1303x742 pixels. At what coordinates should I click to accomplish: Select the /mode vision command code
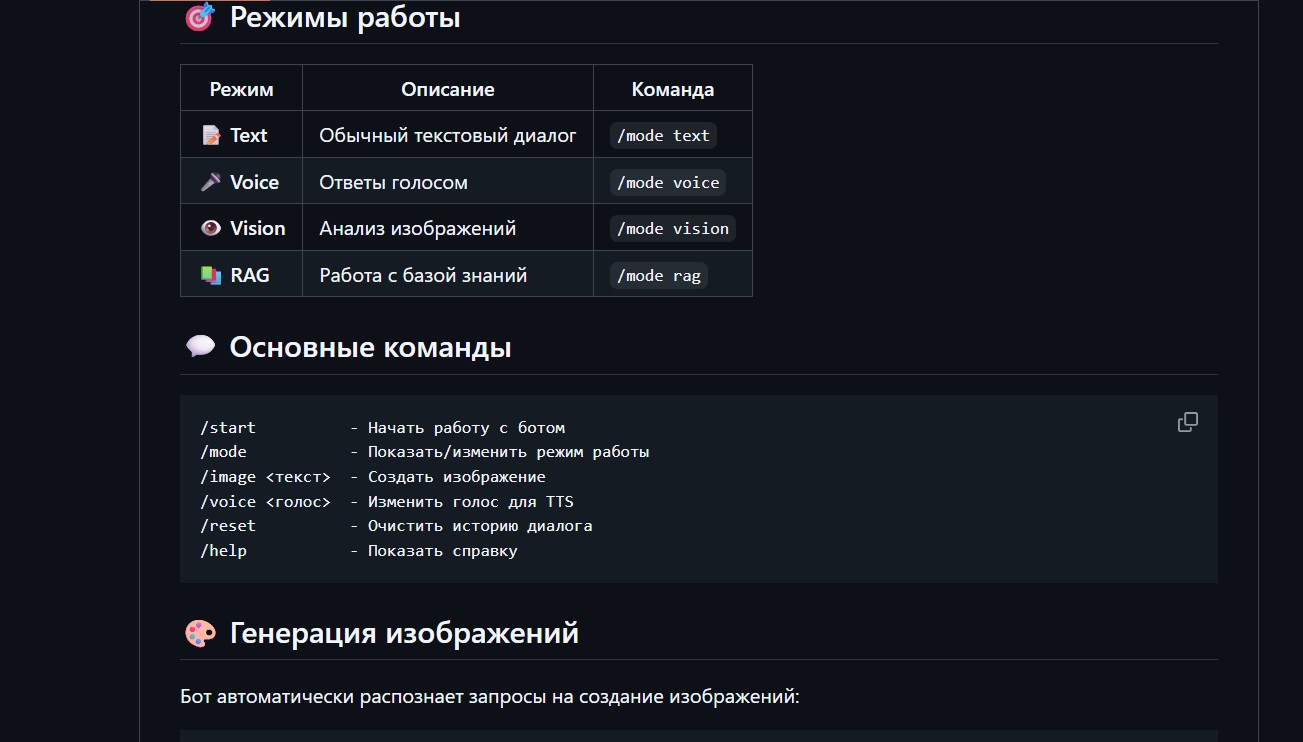click(672, 229)
